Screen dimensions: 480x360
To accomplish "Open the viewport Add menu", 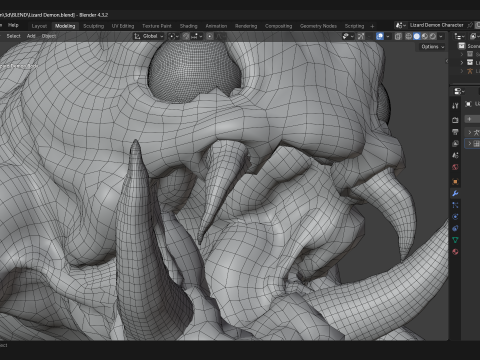I will tap(31, 36).
